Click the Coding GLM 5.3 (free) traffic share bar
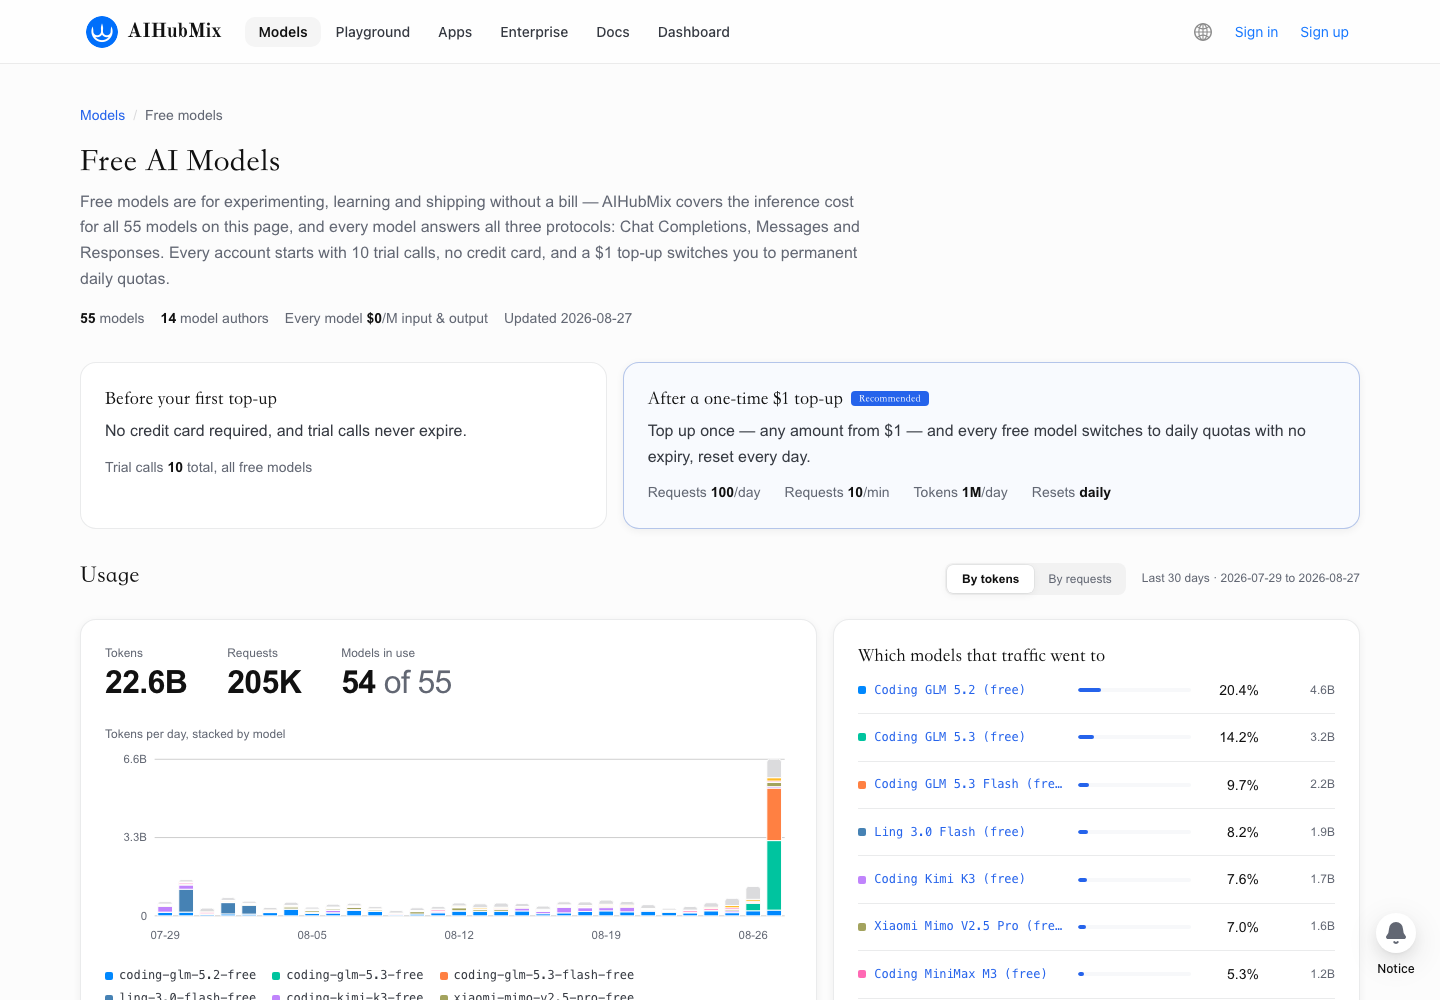Screen dimensions: 1440x1000 pos(1134,737)
